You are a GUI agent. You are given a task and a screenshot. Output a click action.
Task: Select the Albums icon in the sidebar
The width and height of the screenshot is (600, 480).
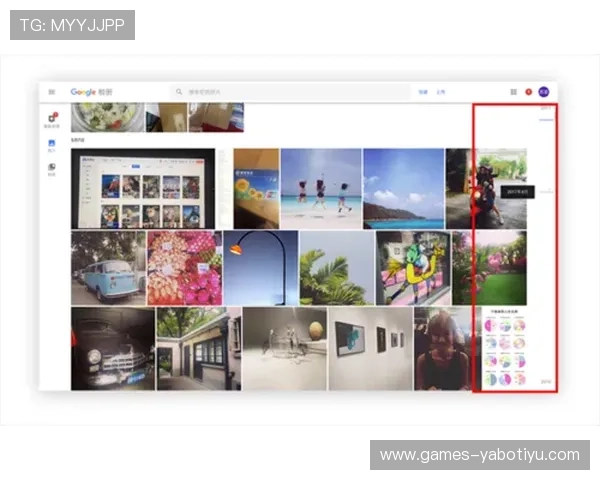[52, 168]
